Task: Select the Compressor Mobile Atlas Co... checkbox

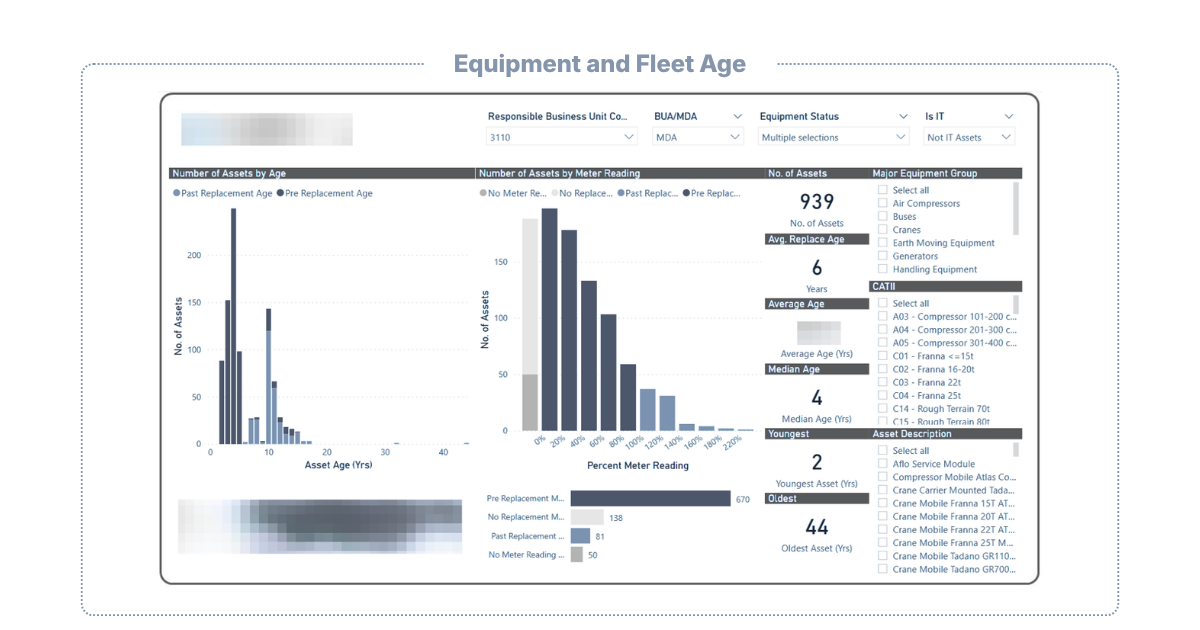Action: [883, 477]
